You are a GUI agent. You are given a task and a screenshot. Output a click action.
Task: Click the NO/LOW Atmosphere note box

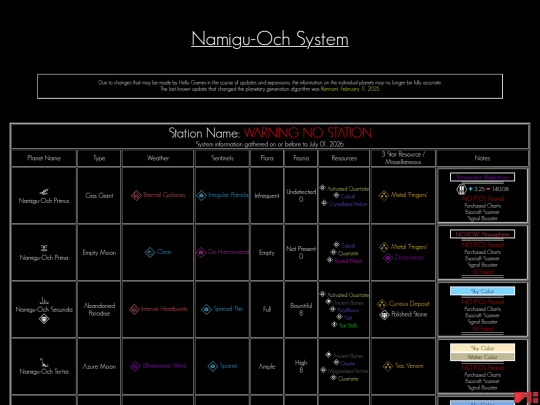point(482,234)
